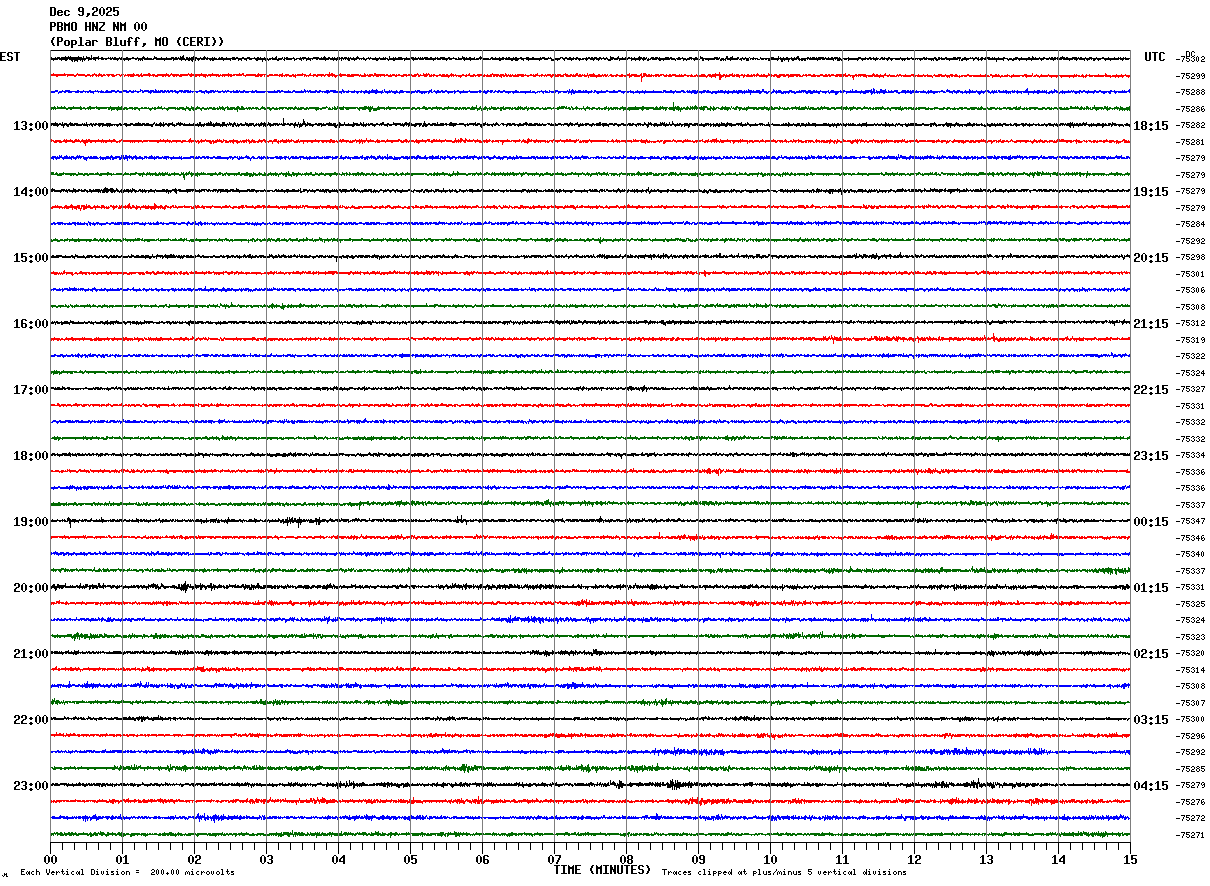Click the DC offset value -75347

coord(1190,522)
